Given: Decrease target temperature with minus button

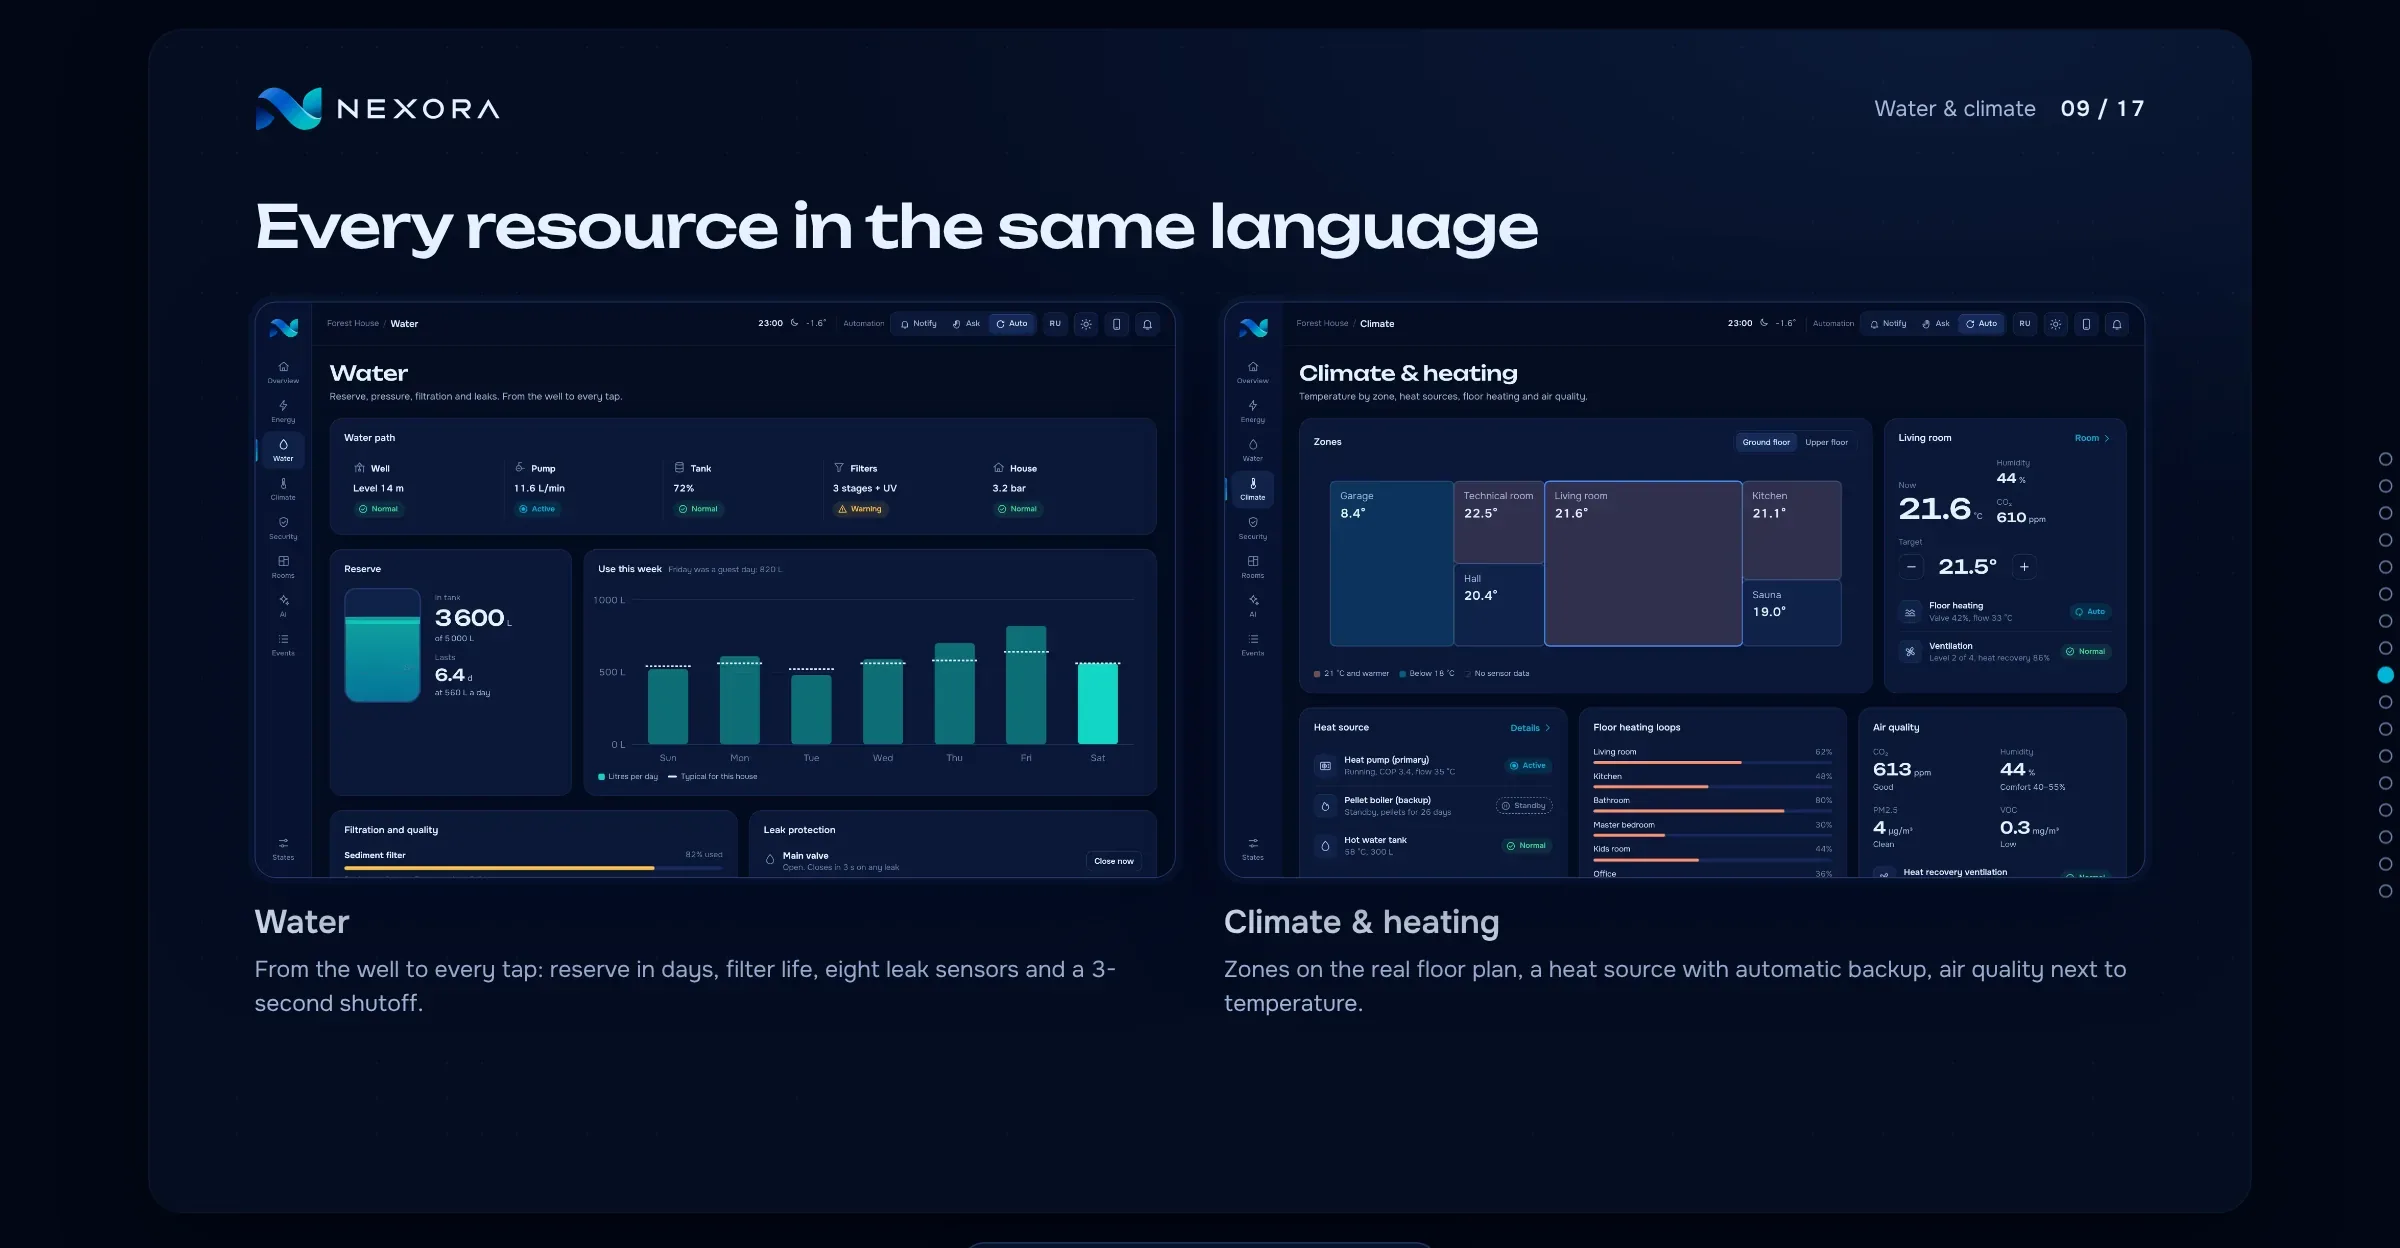Looking at the screenshot, I should pyautogui.click(x=1911, y=567).
